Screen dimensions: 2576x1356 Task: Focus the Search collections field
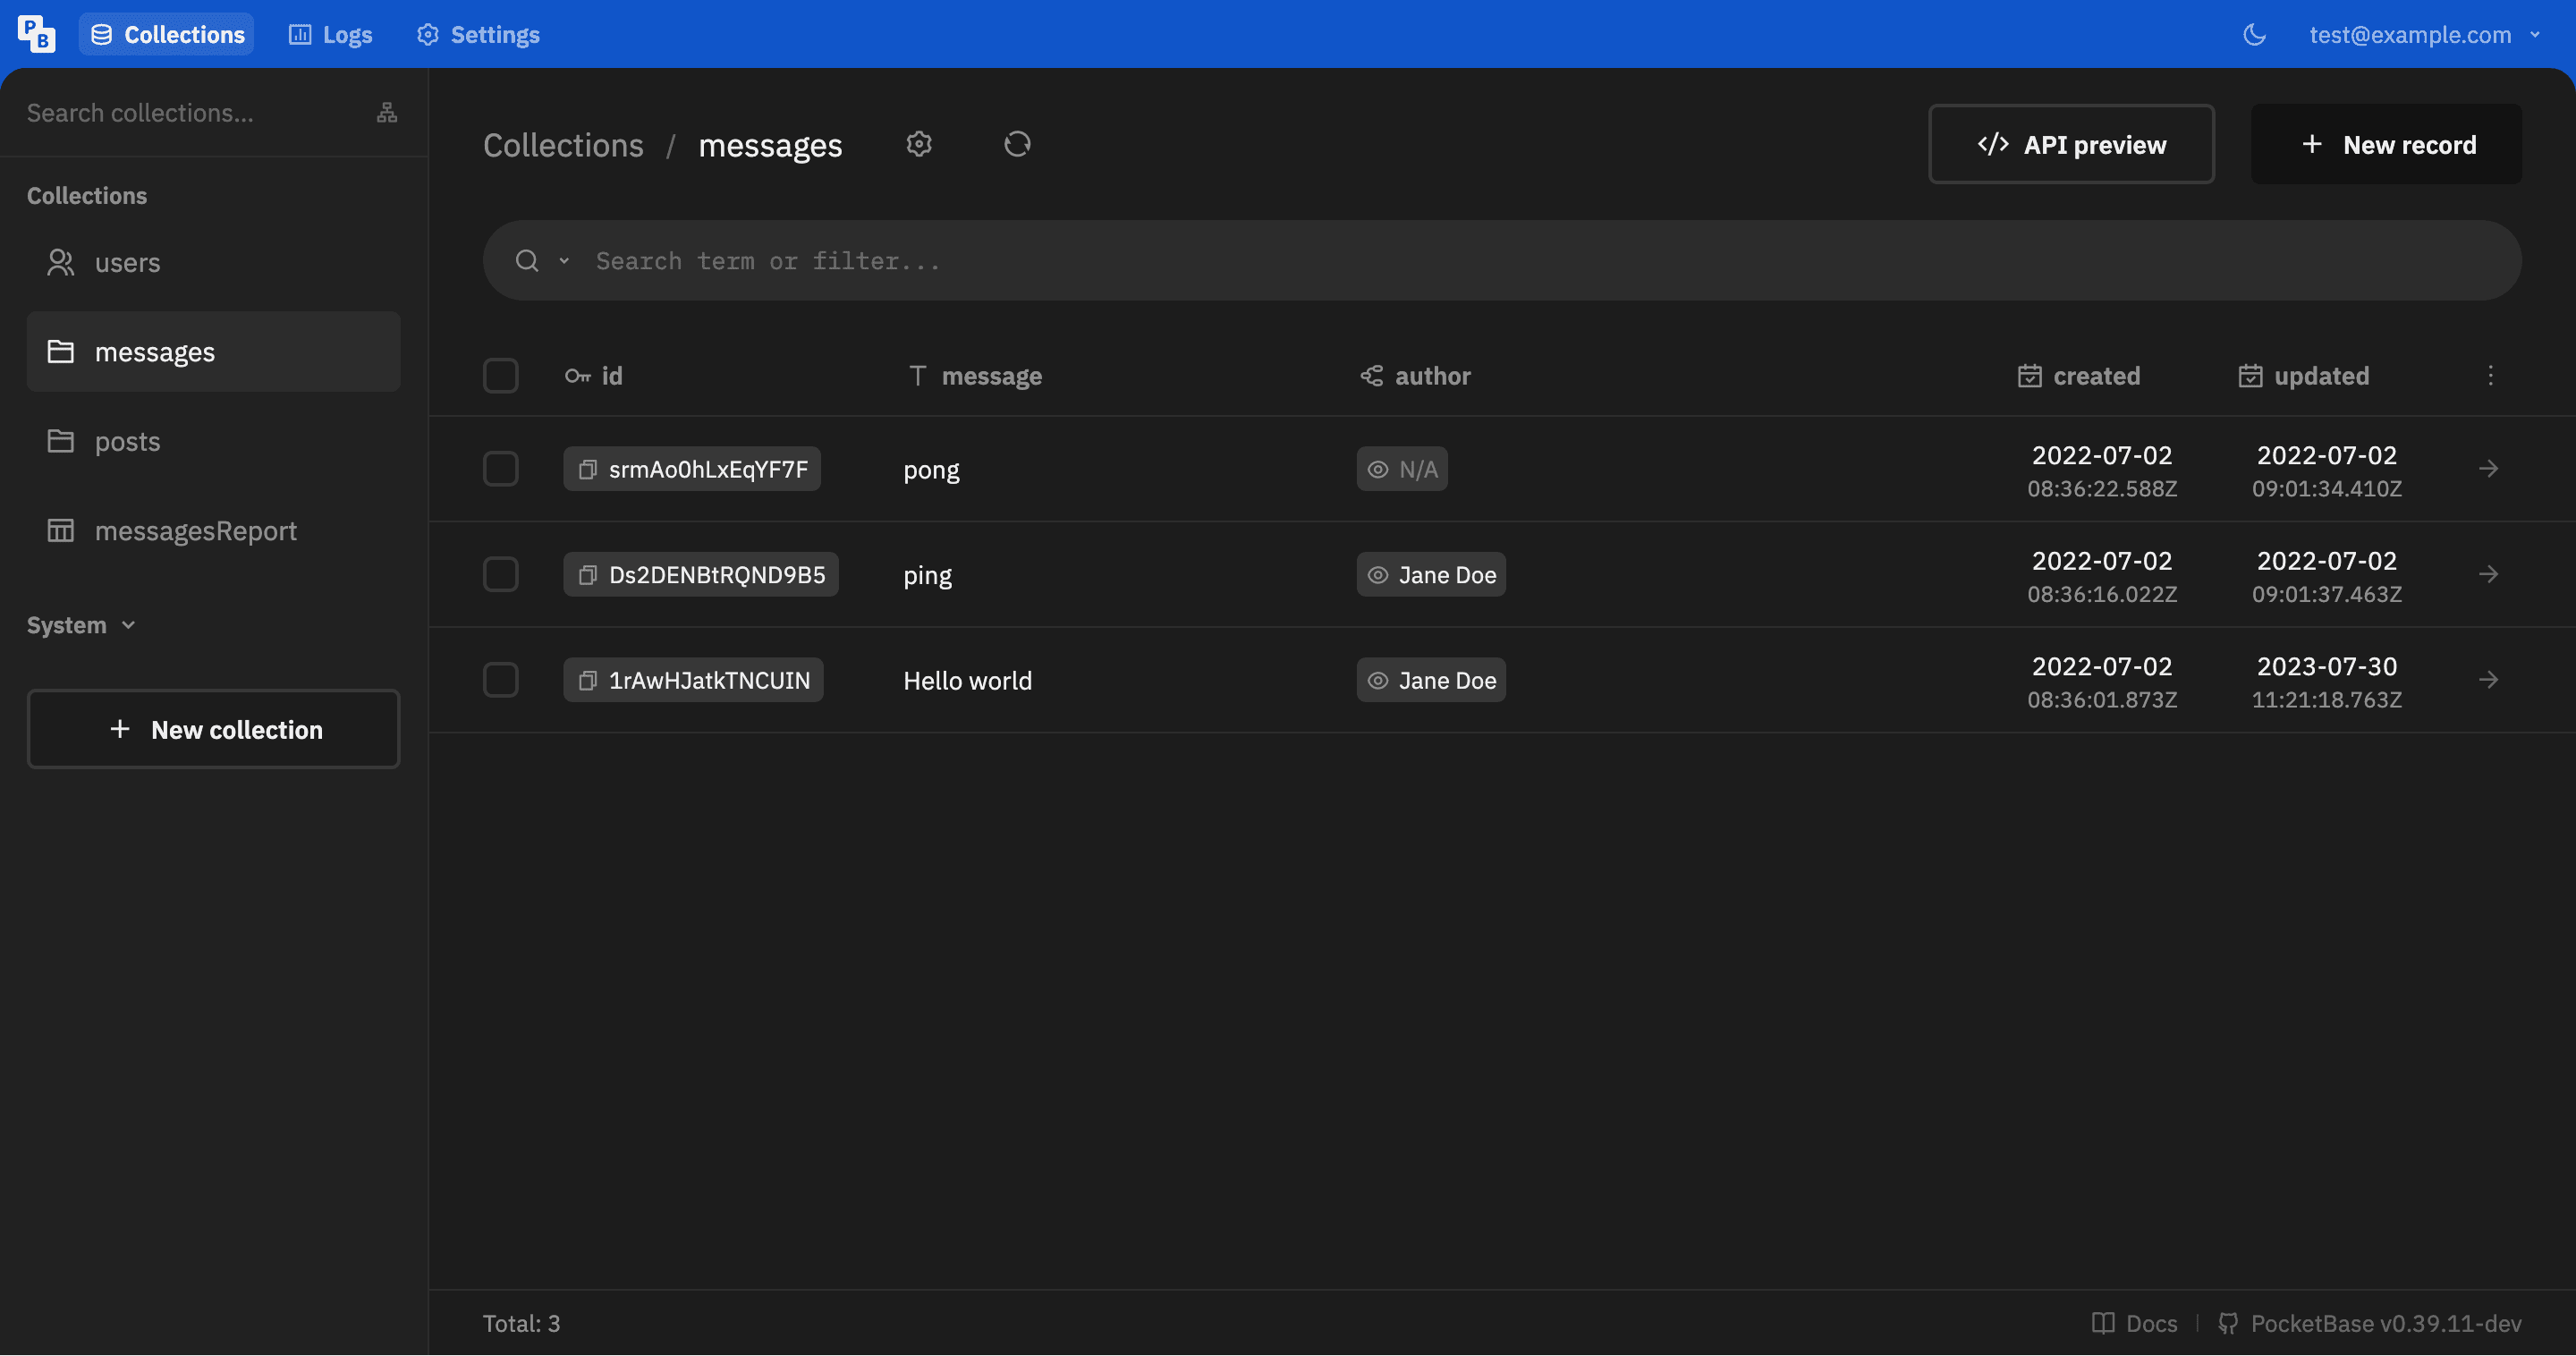tap(190, 113)
